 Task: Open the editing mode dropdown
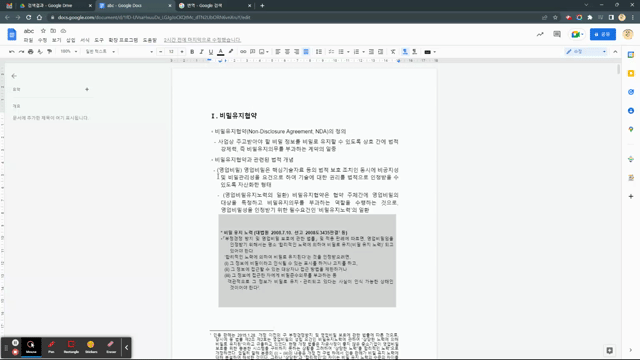[x=586, y=52]
